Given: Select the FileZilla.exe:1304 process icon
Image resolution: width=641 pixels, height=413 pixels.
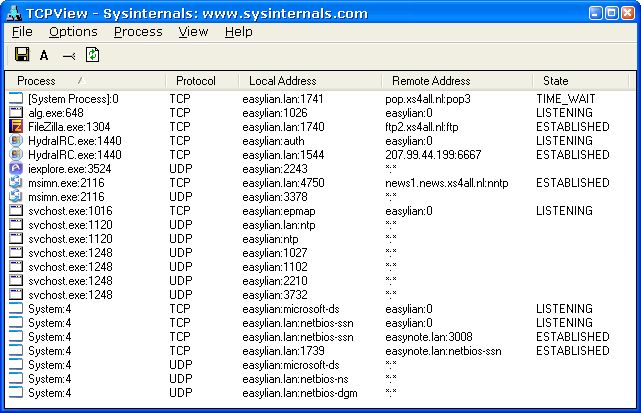Looking at the screenshot, I should [16, 127].
